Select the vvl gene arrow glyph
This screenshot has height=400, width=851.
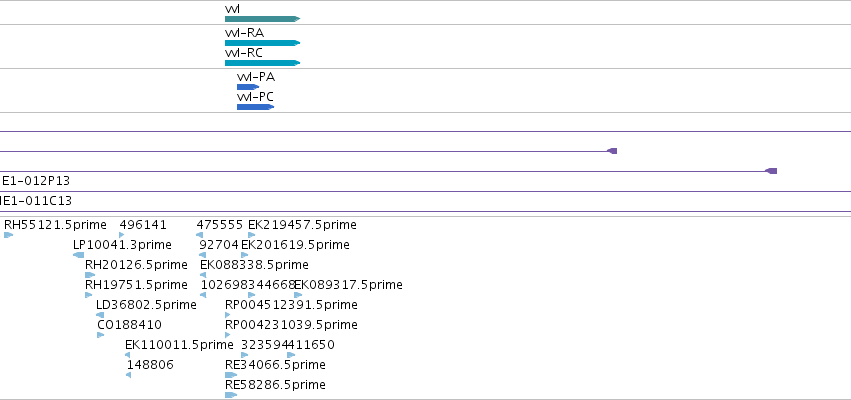point(262,19)
